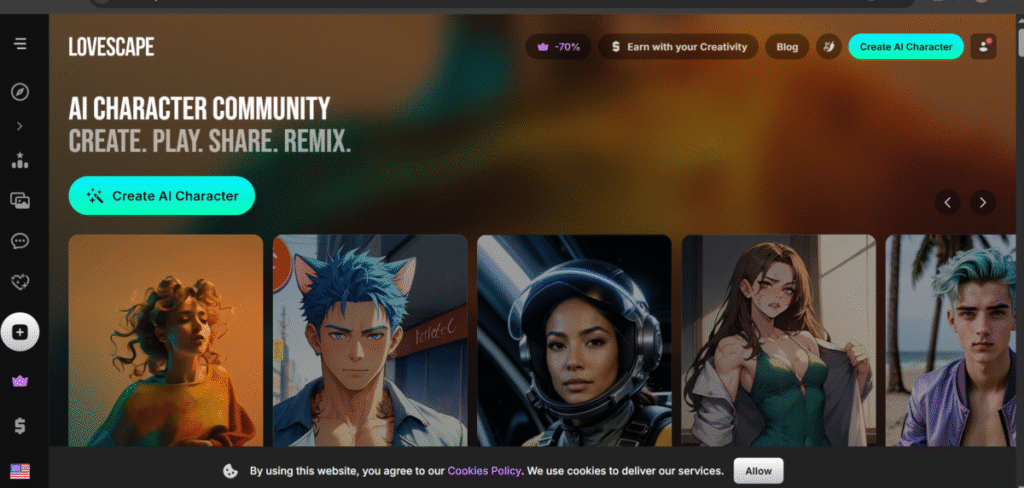This screenshot has height=488, width=1024.
Task: Go to the next carousel slide arrow
Action: click(x=983, y=202)
